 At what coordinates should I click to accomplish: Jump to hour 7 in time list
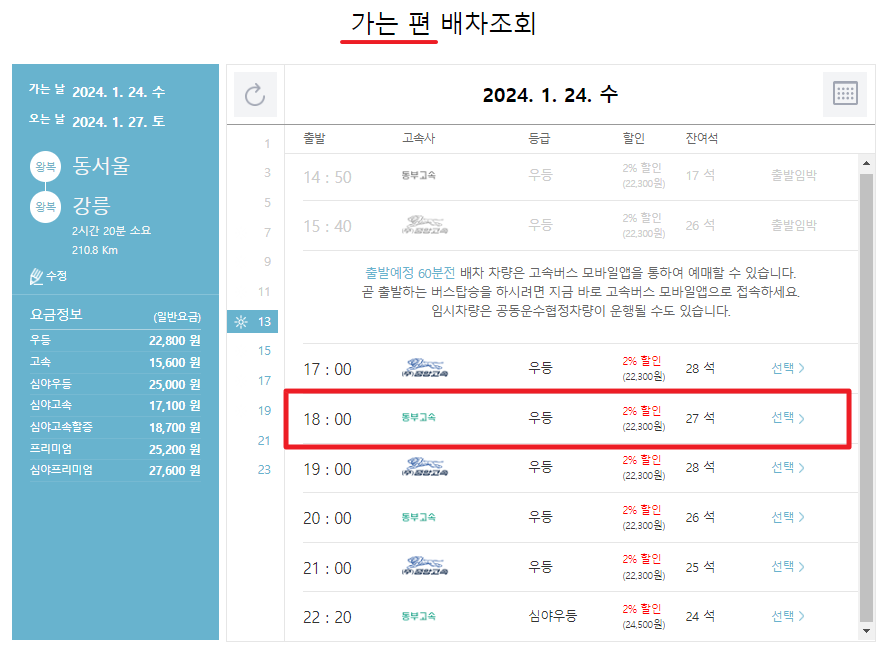[267, 233]
